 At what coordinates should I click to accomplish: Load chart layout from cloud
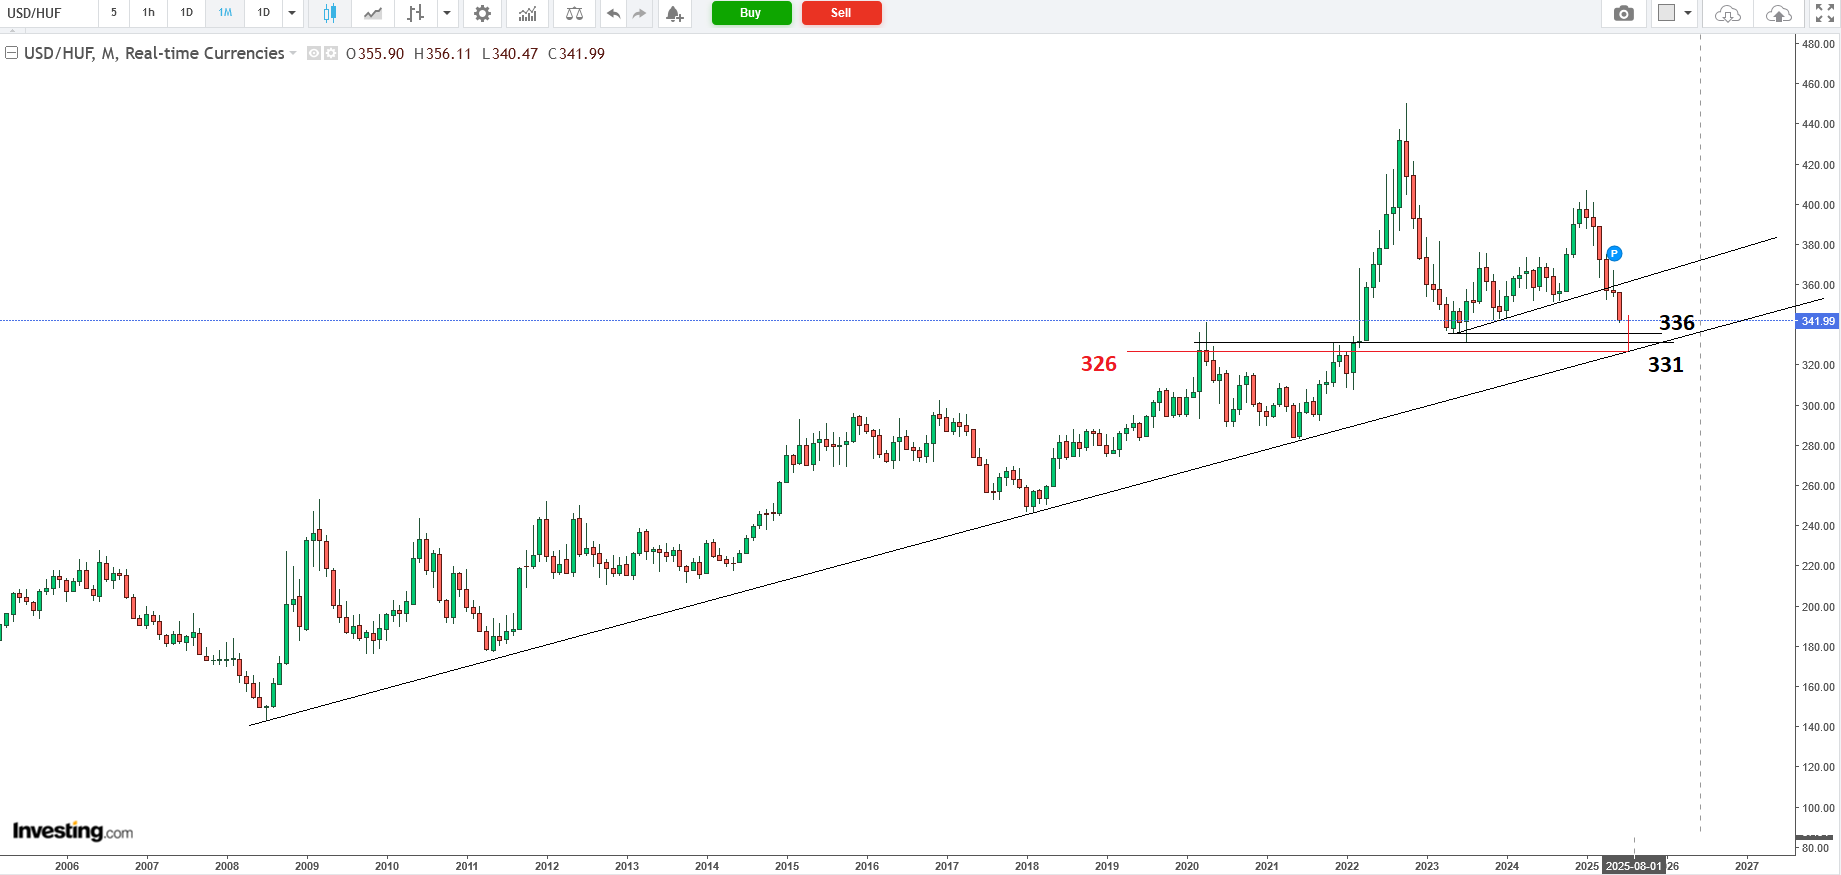pyautogui.click(x=1727, y=13)
